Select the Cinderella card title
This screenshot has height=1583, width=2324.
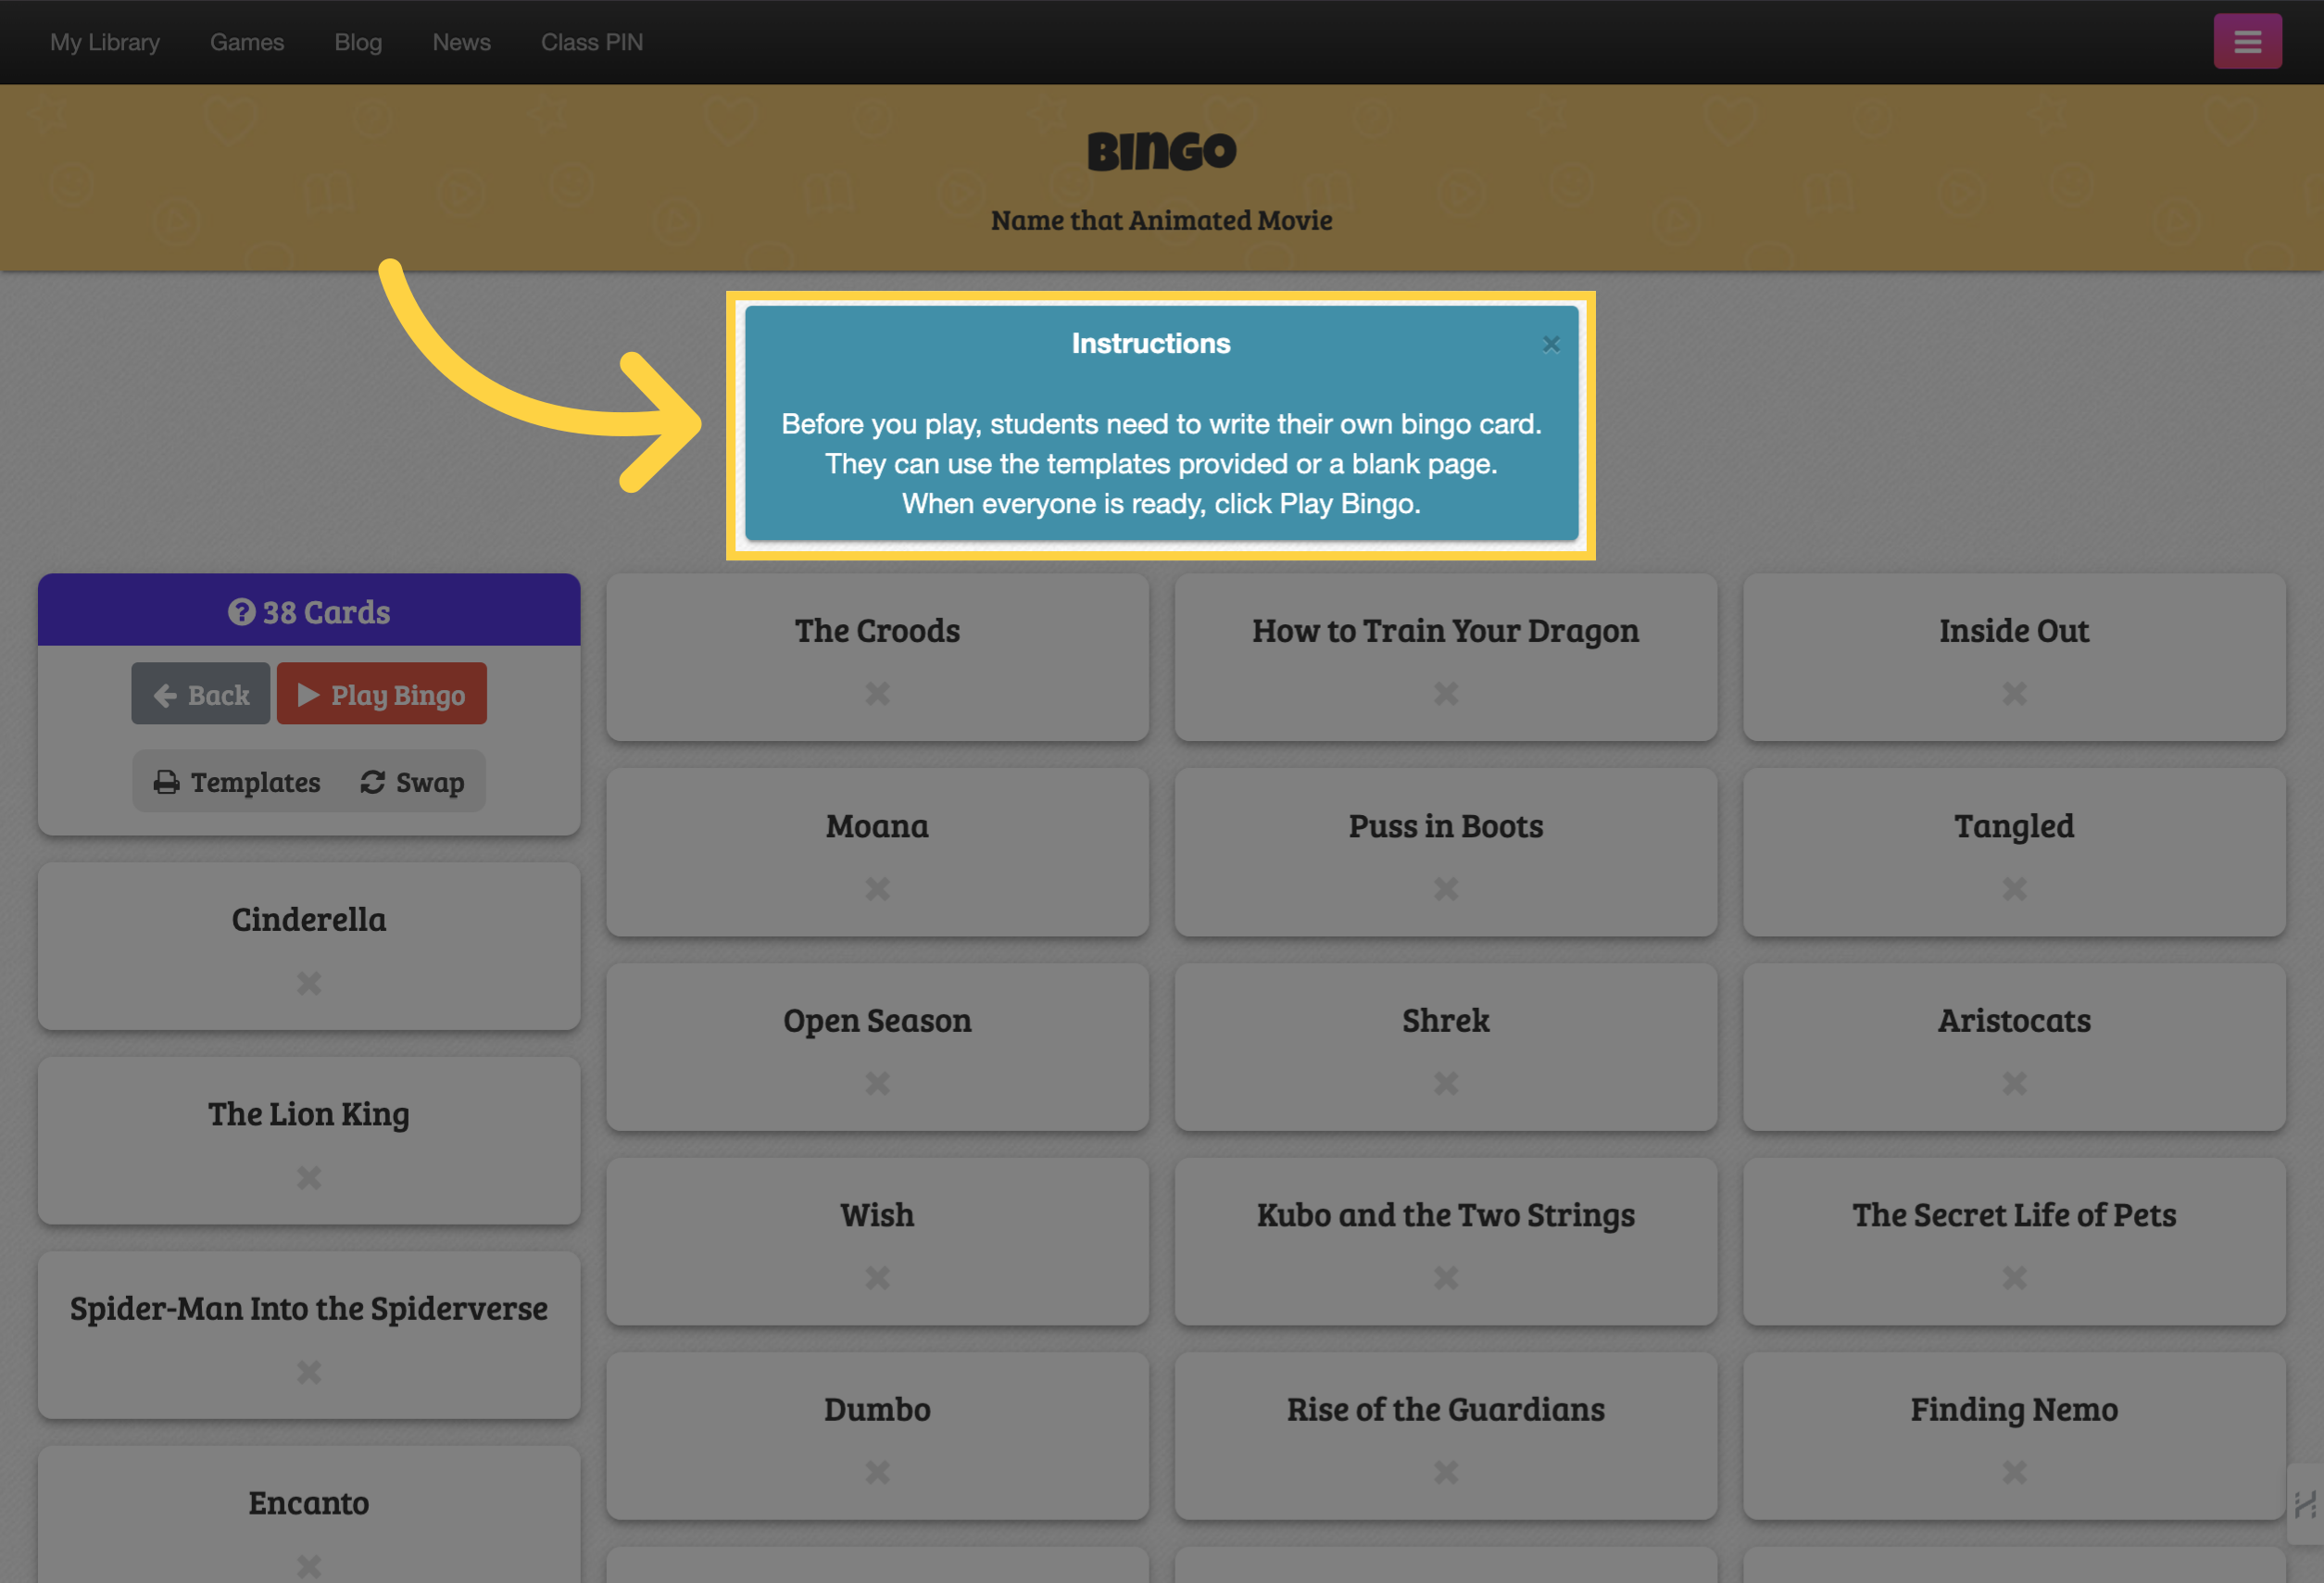click(309, 919)
